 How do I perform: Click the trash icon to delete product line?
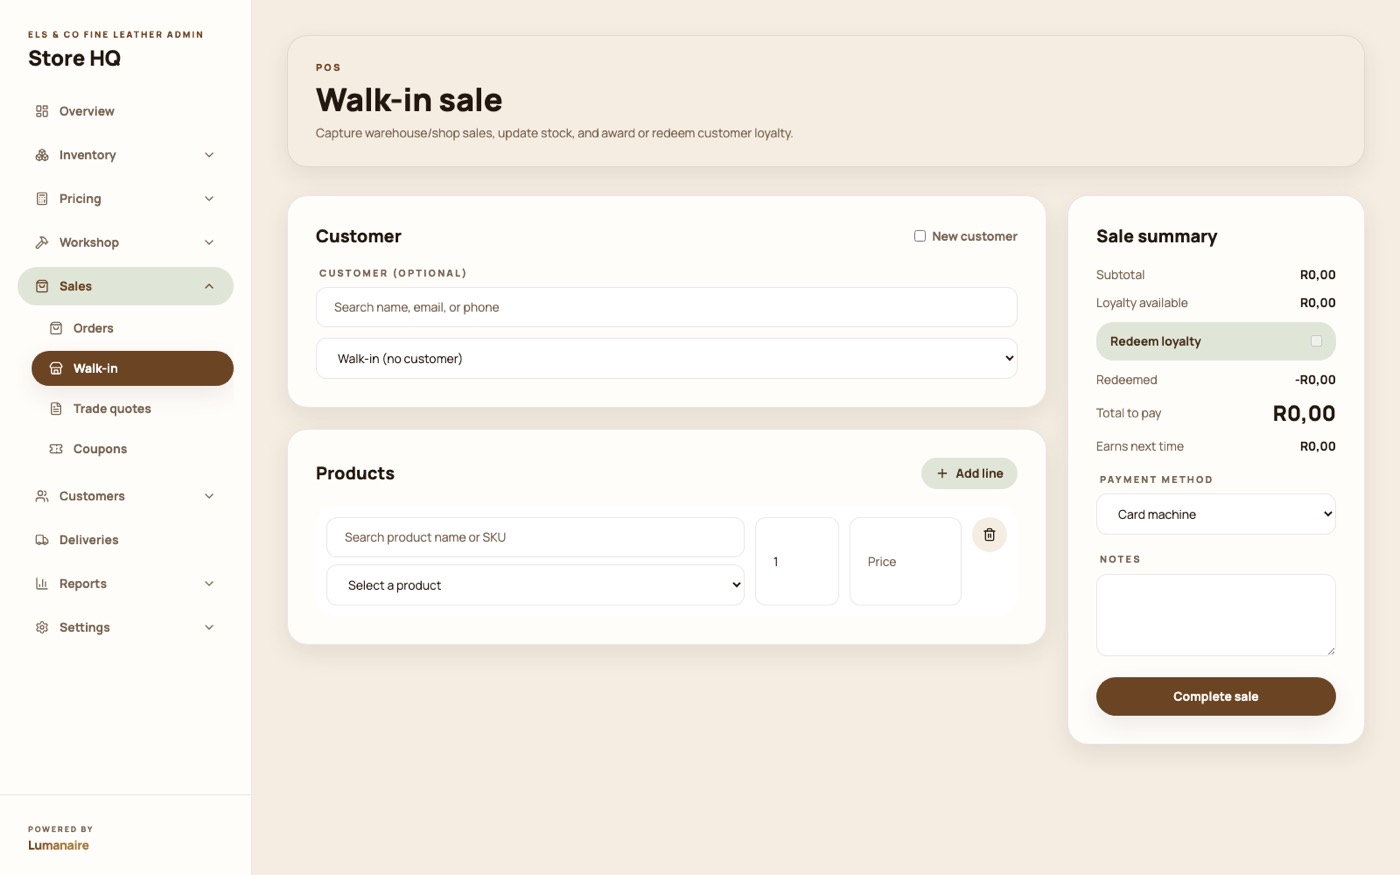(989, 535)
